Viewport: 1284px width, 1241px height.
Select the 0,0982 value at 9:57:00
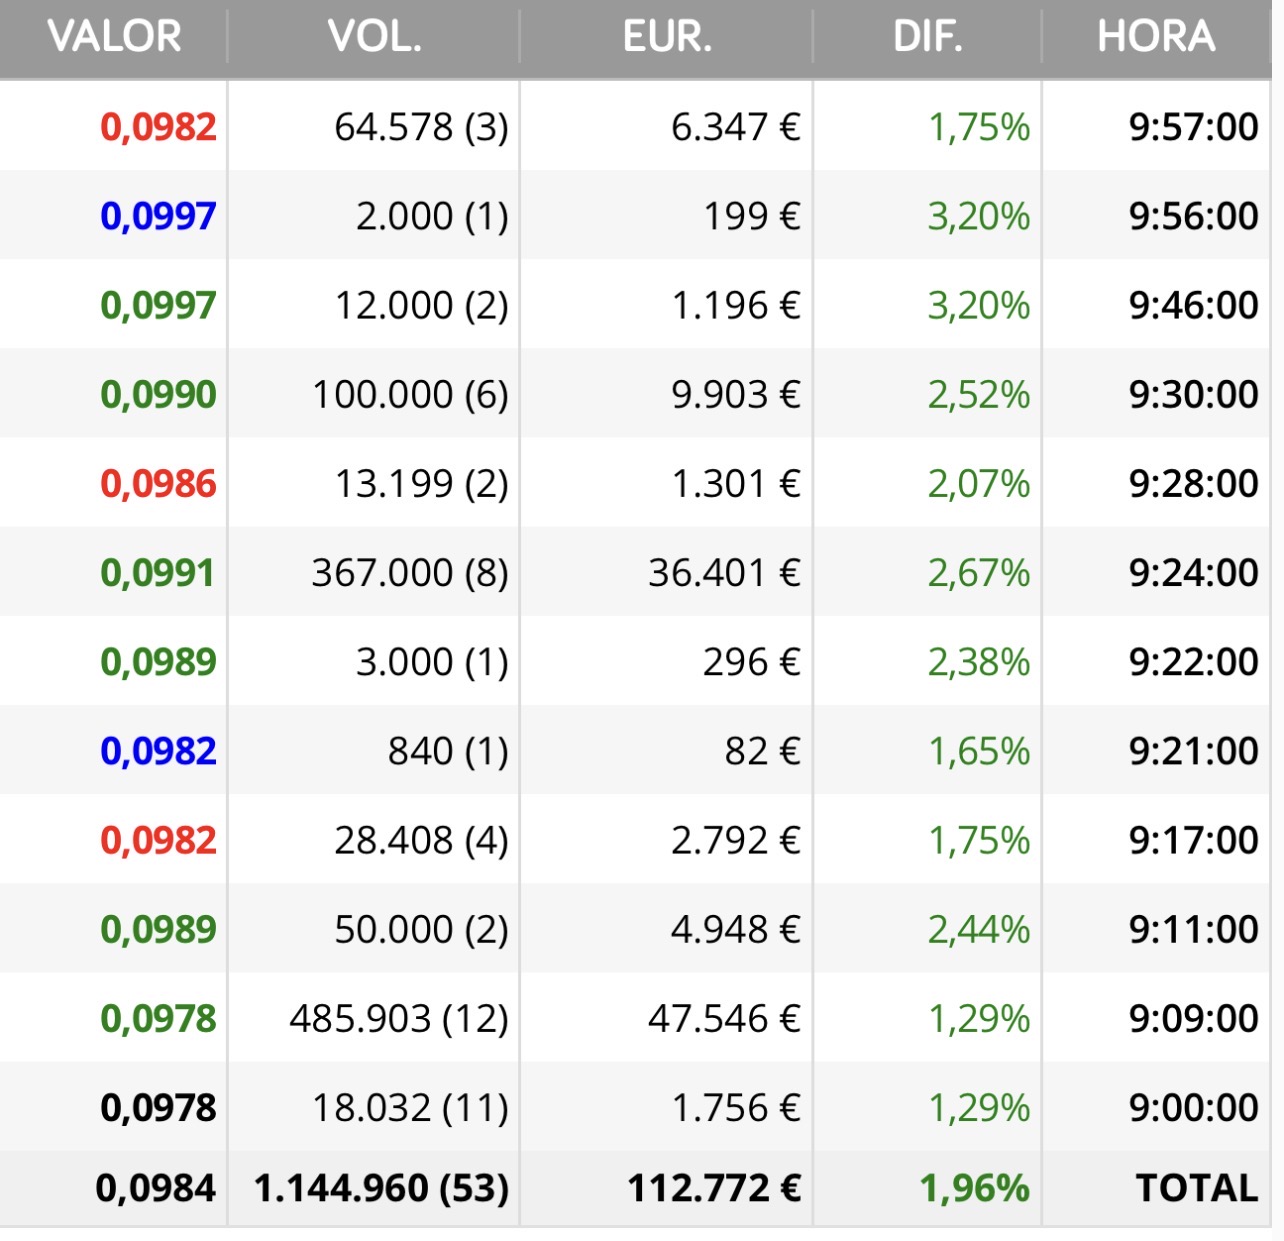tap(158, 127)
